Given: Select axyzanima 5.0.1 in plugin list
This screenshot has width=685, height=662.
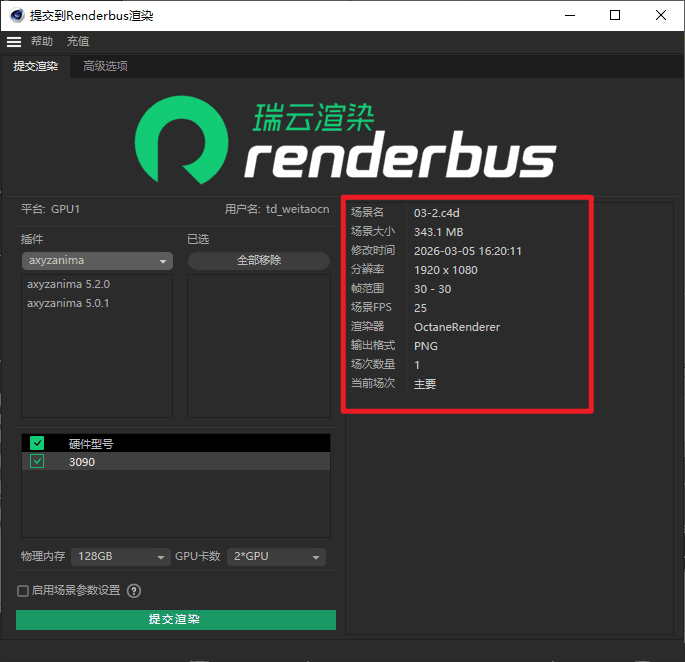Looking at the screenshot, I should pyautogui.click(x=68, y=303).
